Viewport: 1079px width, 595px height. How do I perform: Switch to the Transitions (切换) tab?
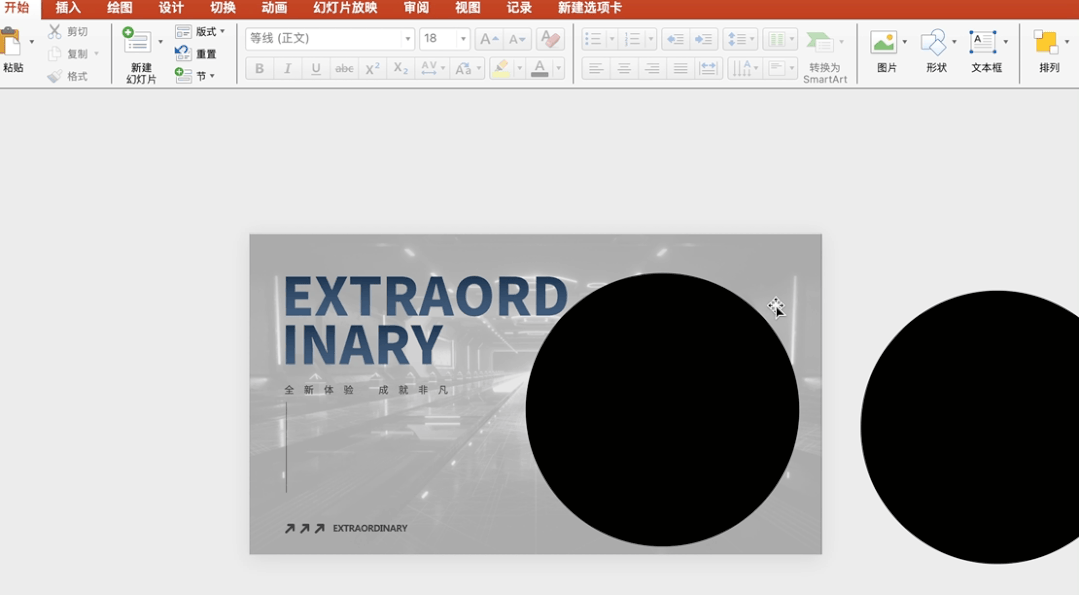223,8
